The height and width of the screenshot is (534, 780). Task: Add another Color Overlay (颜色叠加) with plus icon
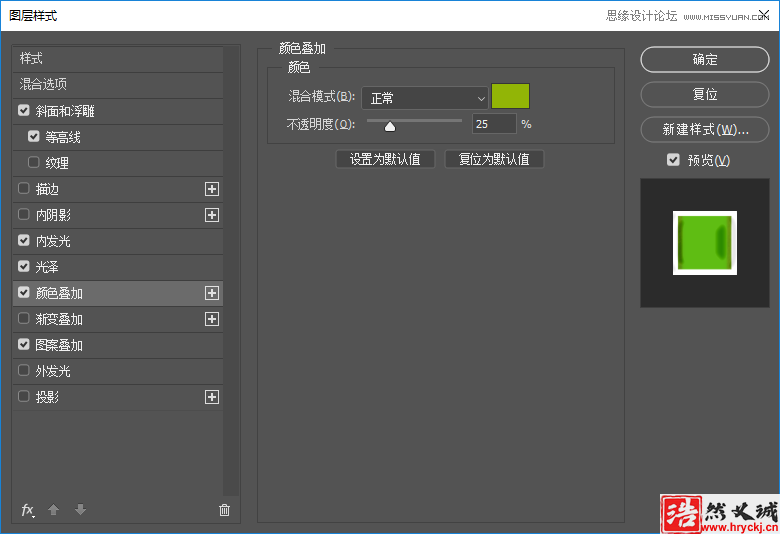[x=212, y=293]
